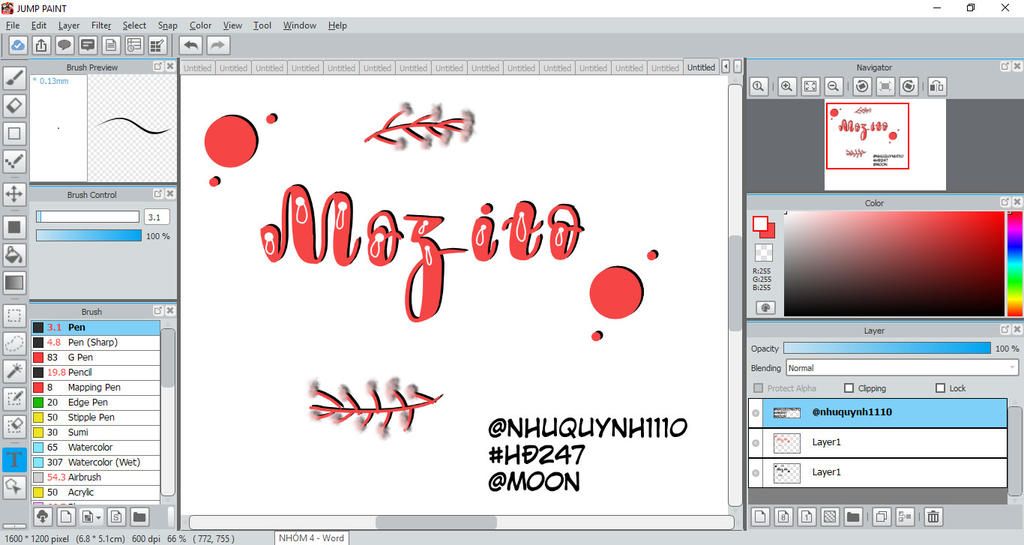The width and height of the screenshot is (1024, 545).
Task: Rotate canvas right in Navigator
Action: [x=908, y=86]
